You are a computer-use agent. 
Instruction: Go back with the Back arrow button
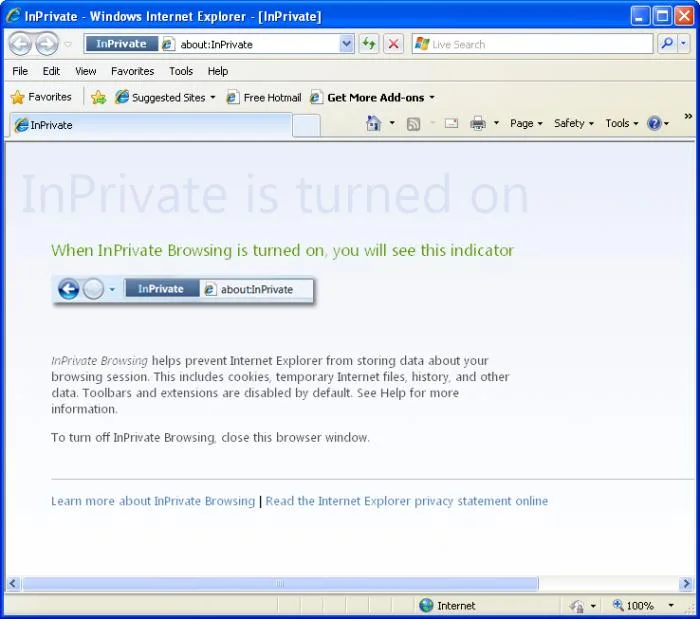point(20,44)
